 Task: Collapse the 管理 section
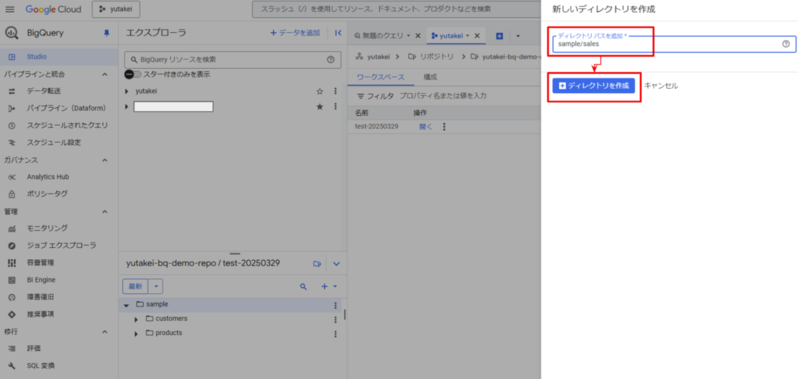pyautogui.click(x=105, y=211)
